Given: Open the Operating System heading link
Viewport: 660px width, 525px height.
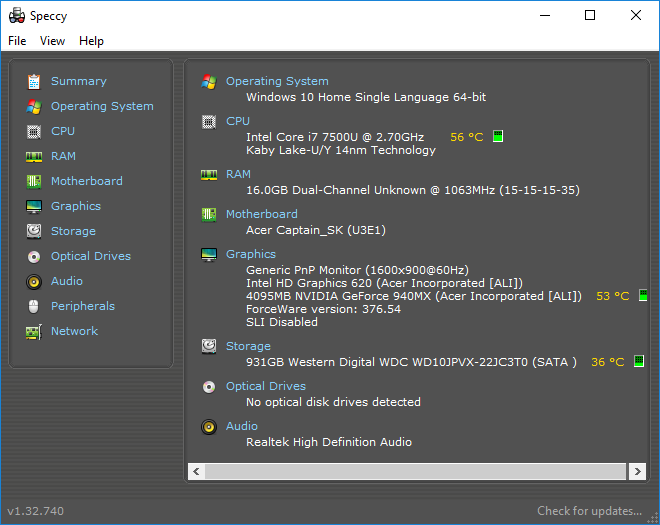Looking at the screenshot, I should tap(277, 81).
